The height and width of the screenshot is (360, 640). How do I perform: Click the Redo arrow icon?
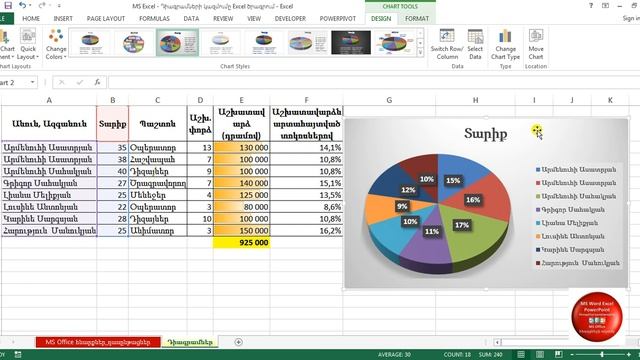pyautogui.click(x=42, y=5)
